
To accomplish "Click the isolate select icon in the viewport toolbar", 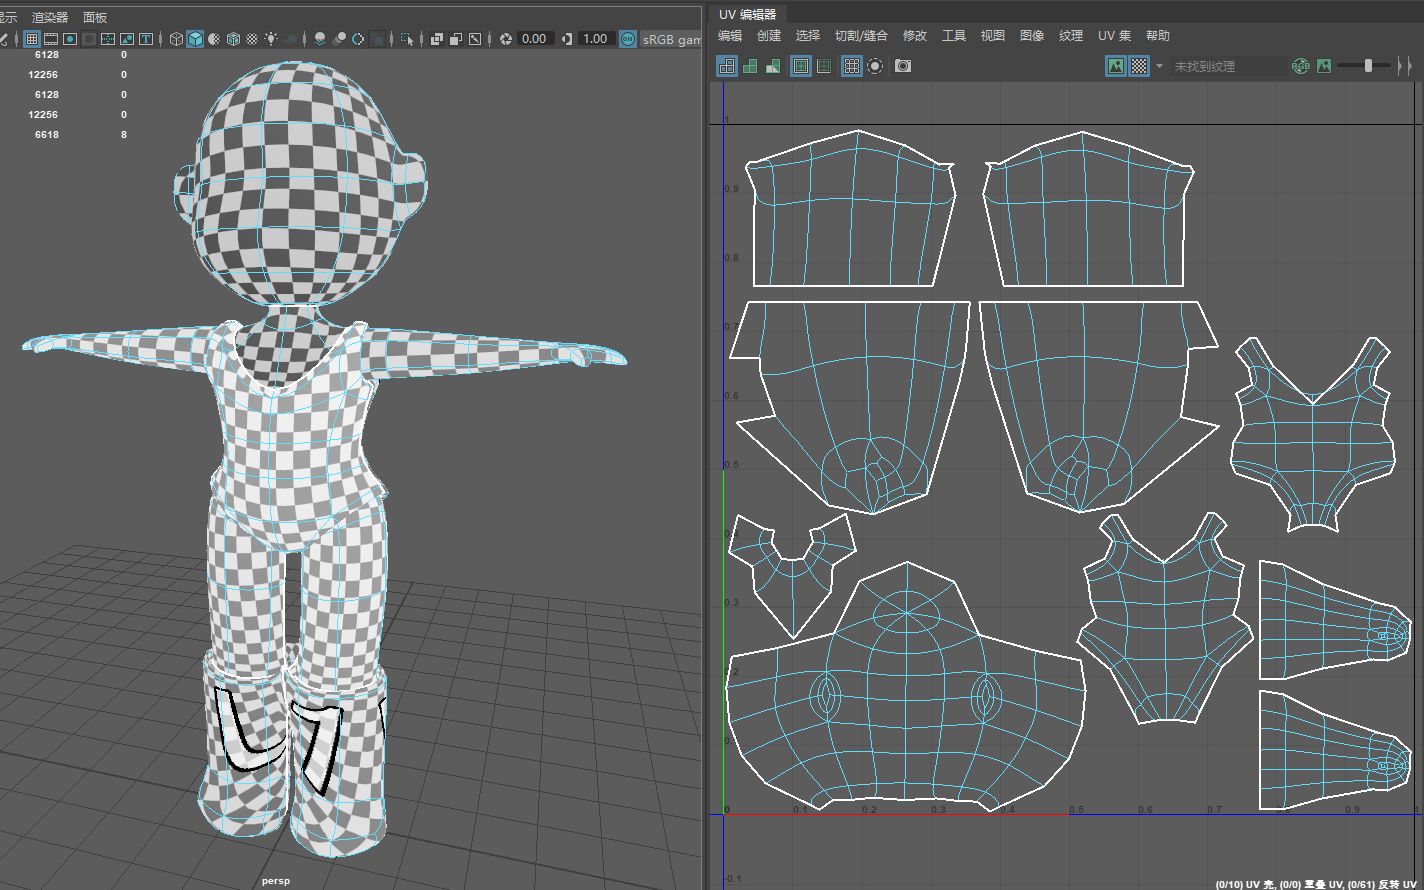I will pyautogui.click(x=408, y=39).
